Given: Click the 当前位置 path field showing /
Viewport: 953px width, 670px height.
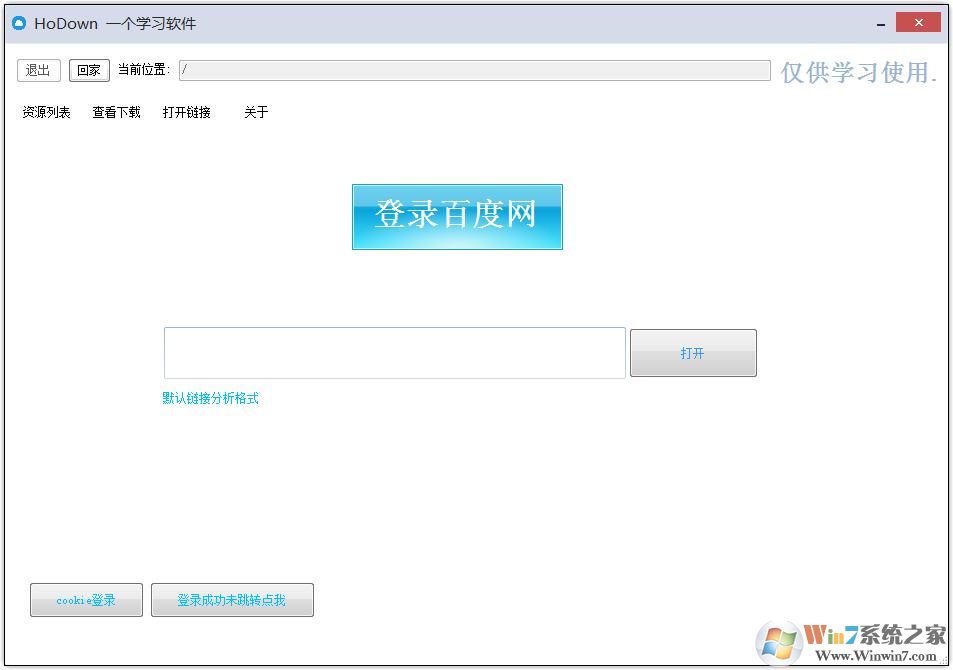Looking at the screenshot, I should (470, 70).
